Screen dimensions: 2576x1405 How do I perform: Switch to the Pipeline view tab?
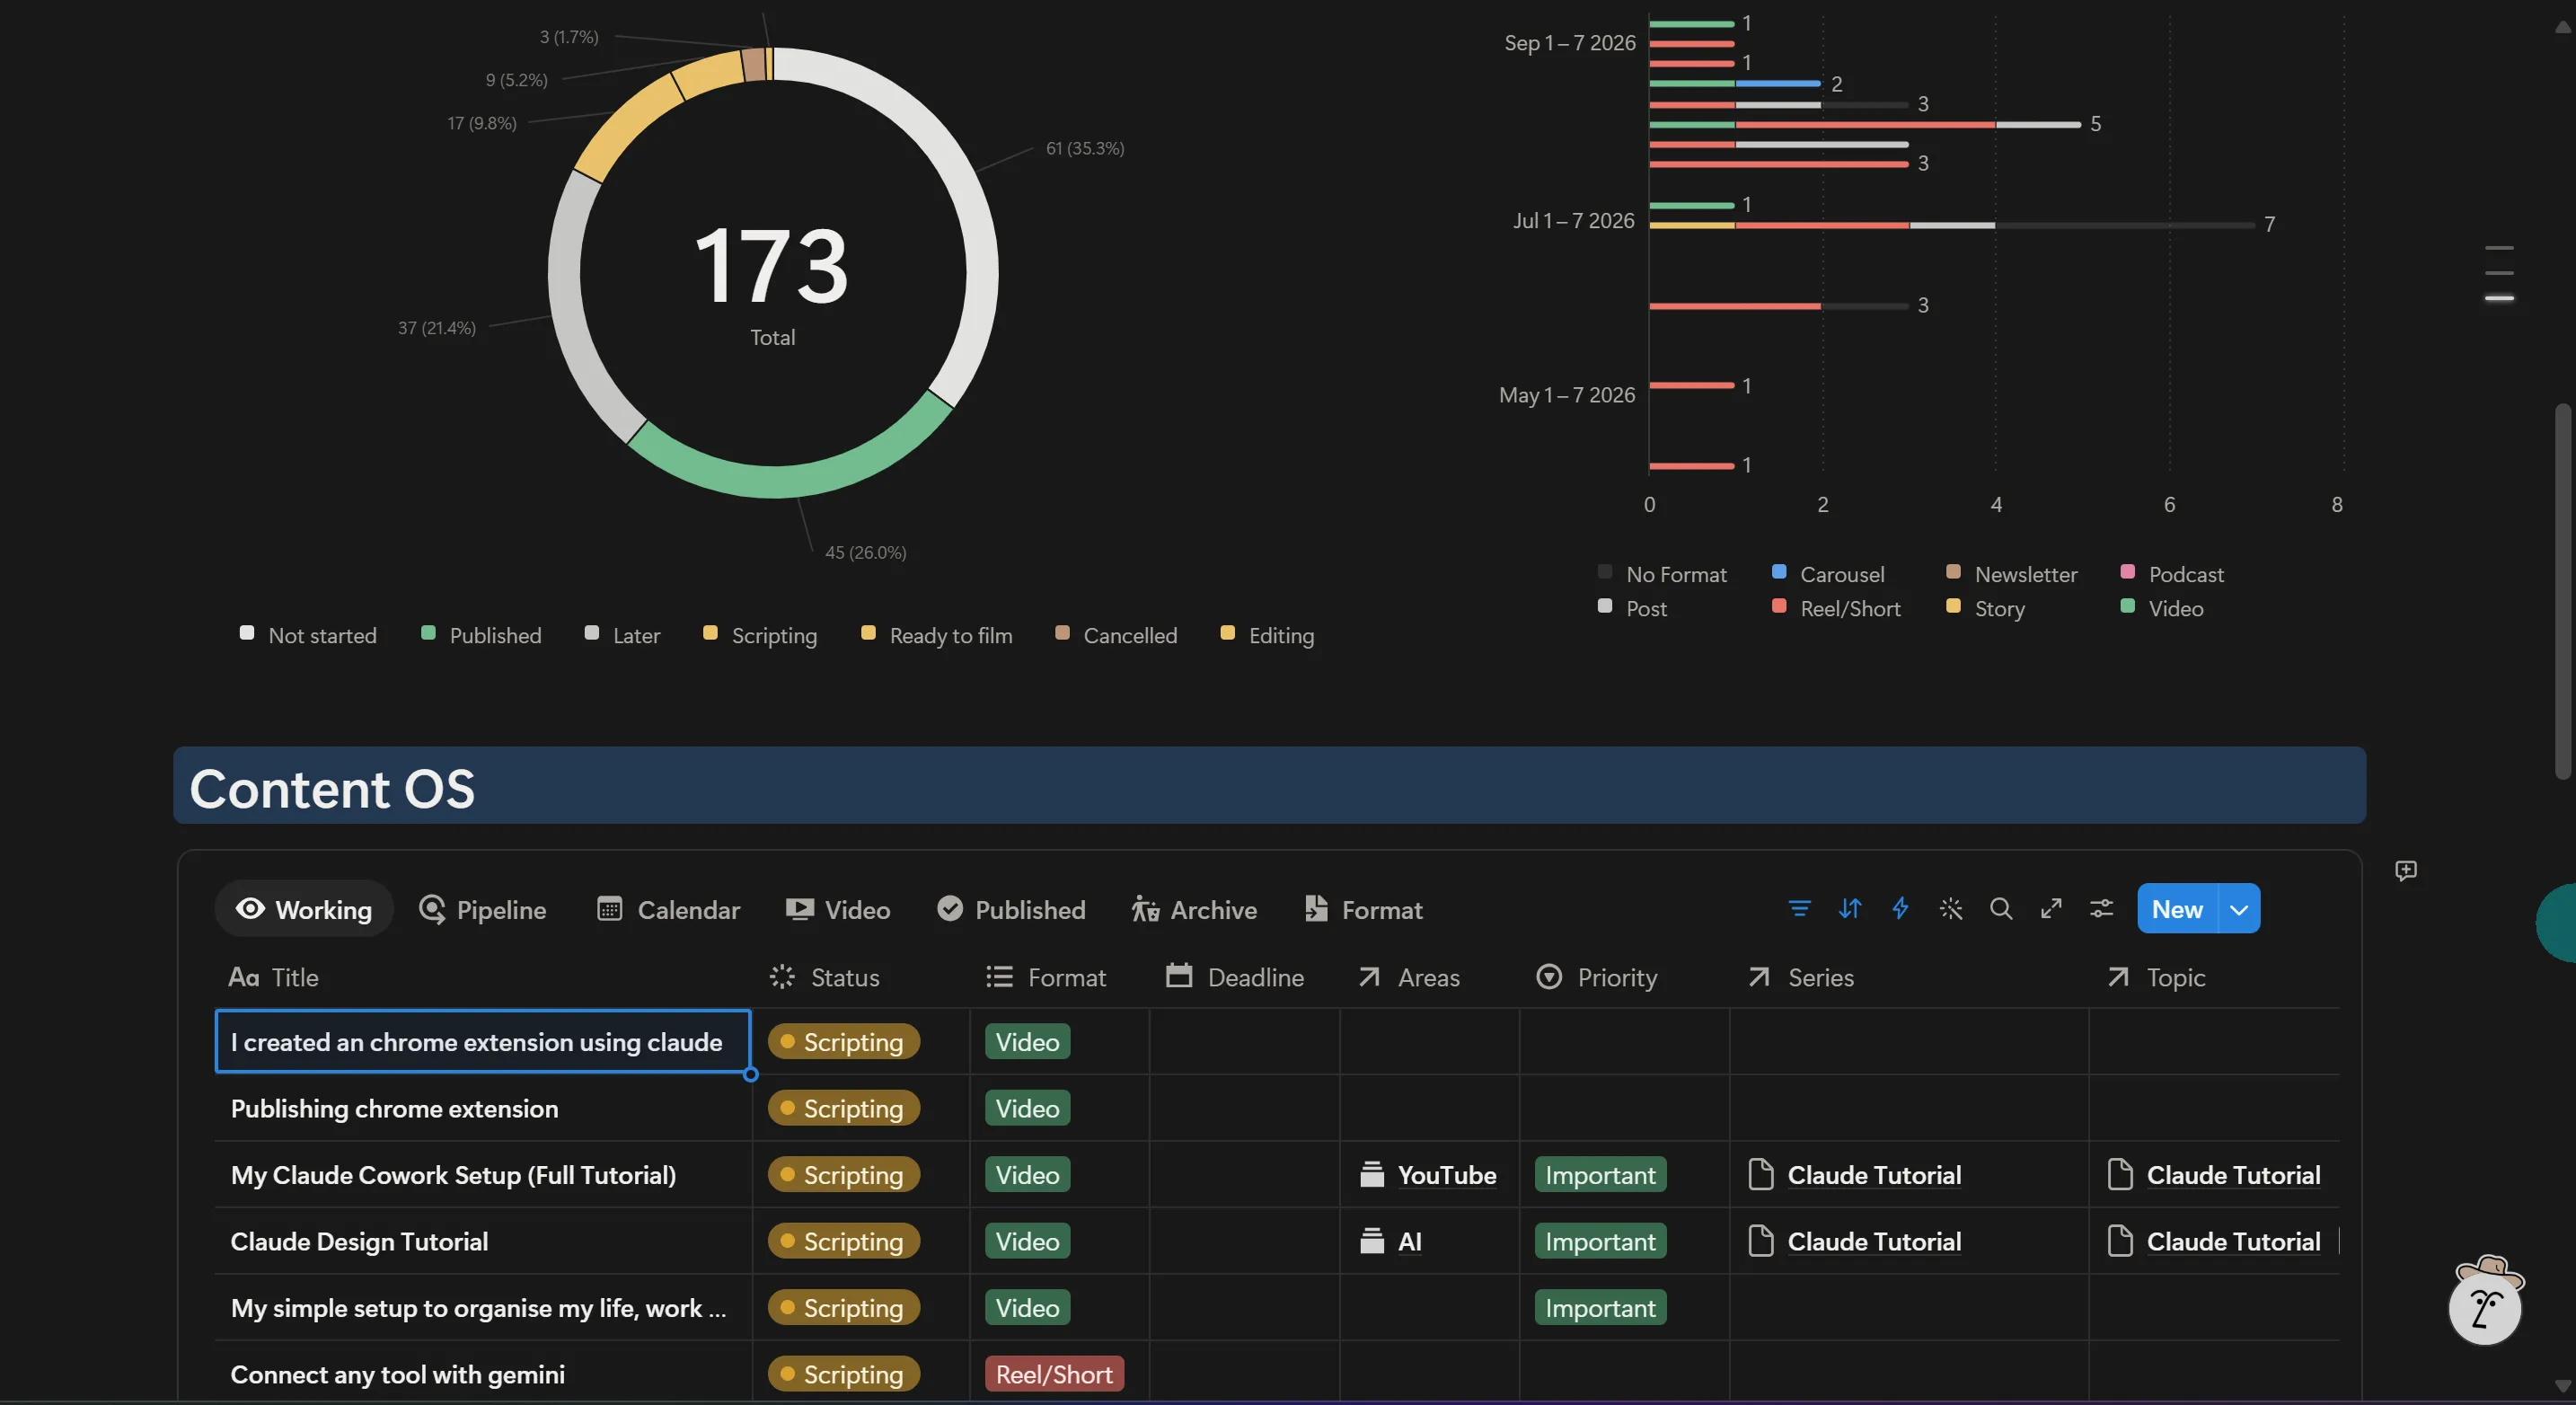(x=482, y=909)
